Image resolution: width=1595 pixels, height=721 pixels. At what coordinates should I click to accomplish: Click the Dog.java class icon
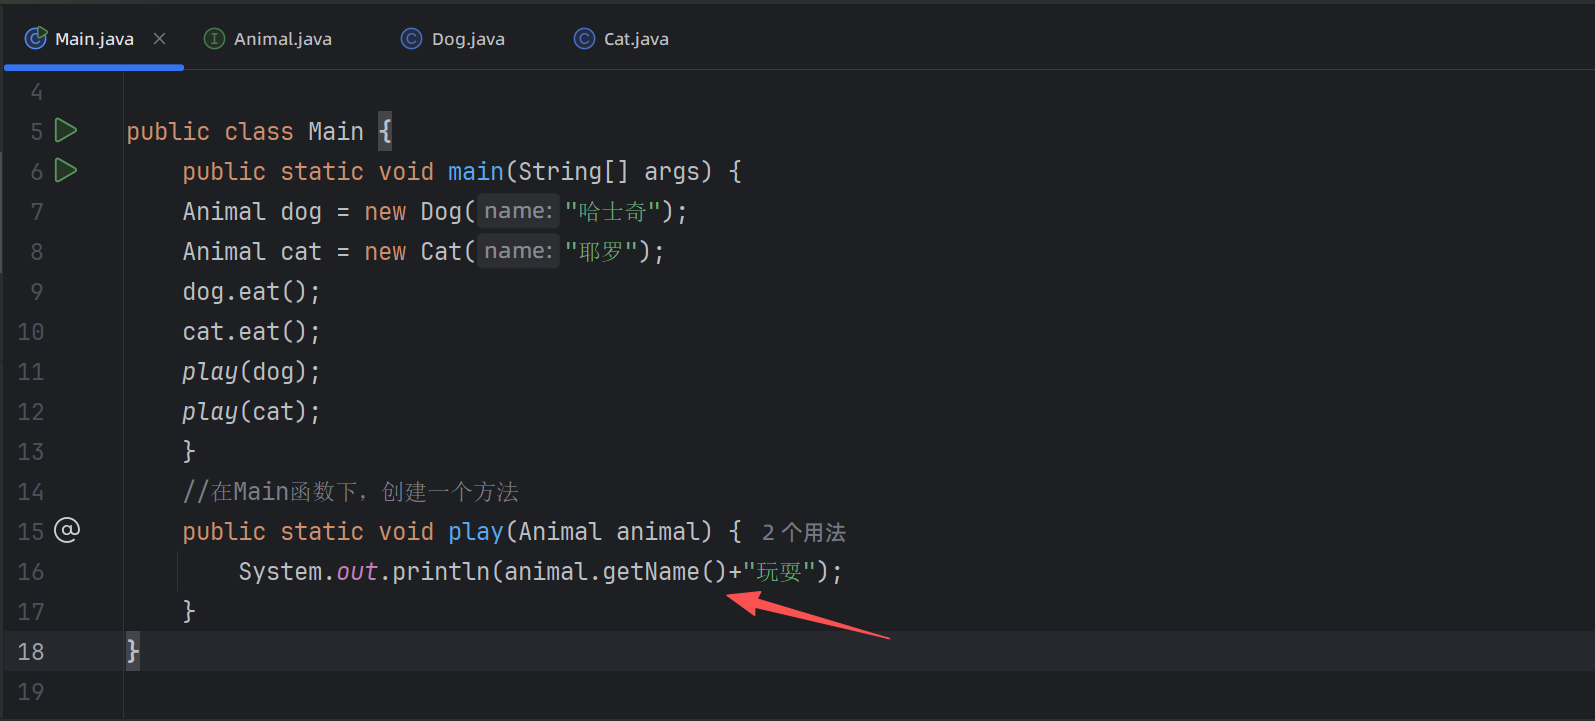[411, 39]
